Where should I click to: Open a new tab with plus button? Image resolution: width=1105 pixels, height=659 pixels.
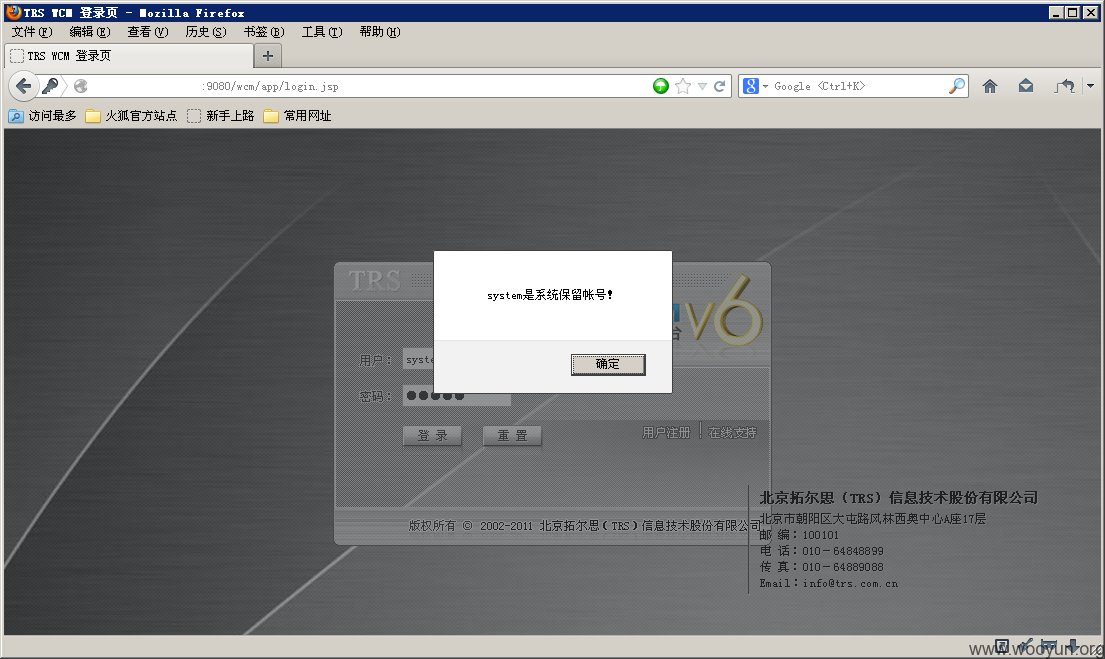[268, 56]
